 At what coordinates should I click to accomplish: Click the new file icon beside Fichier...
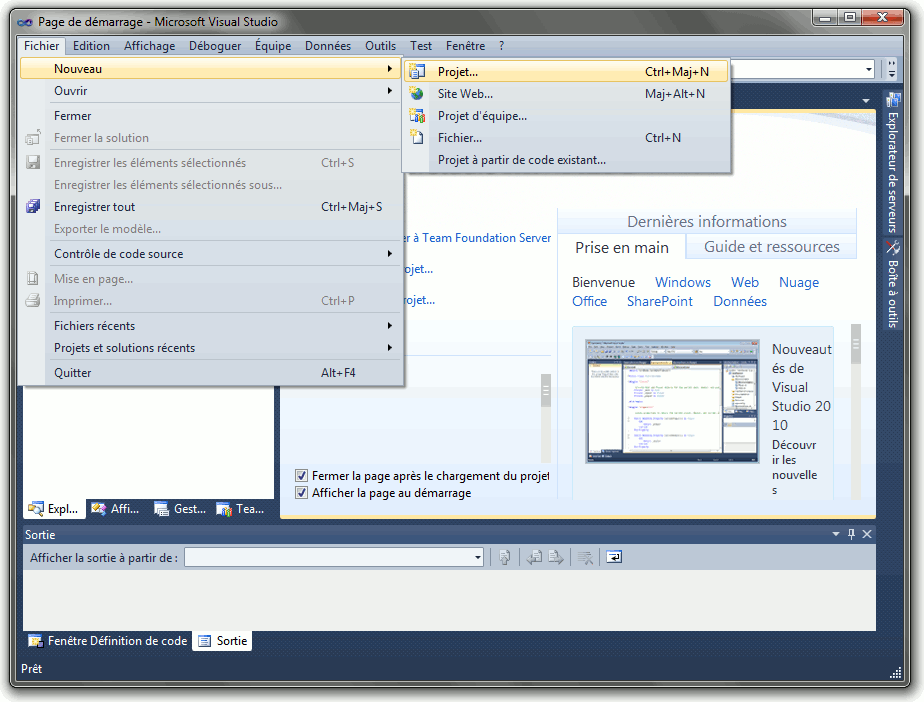click(x=417, y=138)
